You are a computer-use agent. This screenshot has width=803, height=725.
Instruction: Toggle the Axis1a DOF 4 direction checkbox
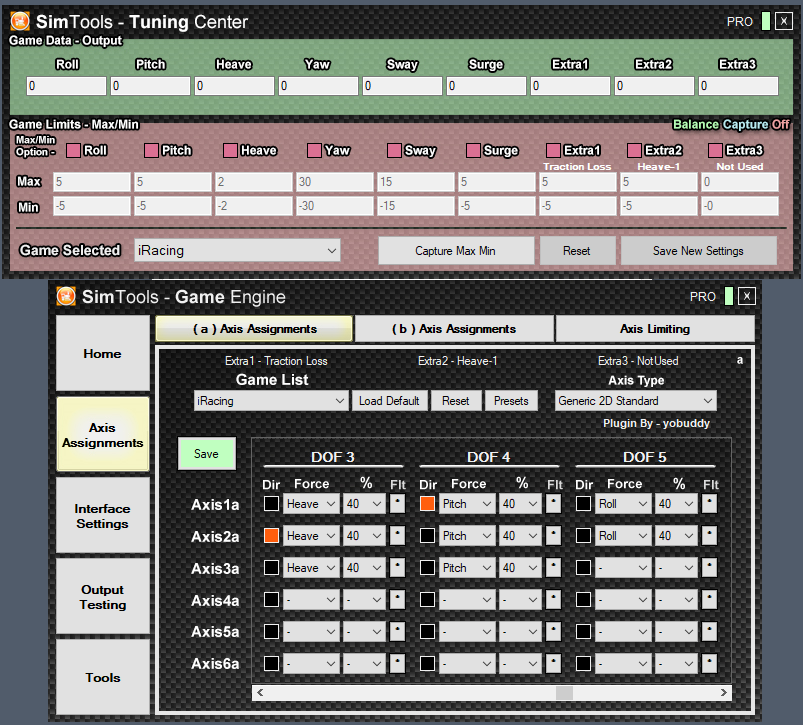tap(427, 504)
